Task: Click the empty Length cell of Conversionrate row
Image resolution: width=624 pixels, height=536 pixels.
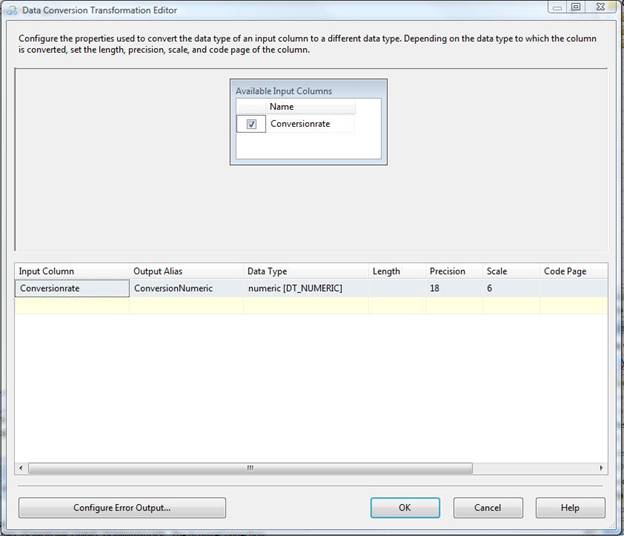Action: tap(397, 288)
